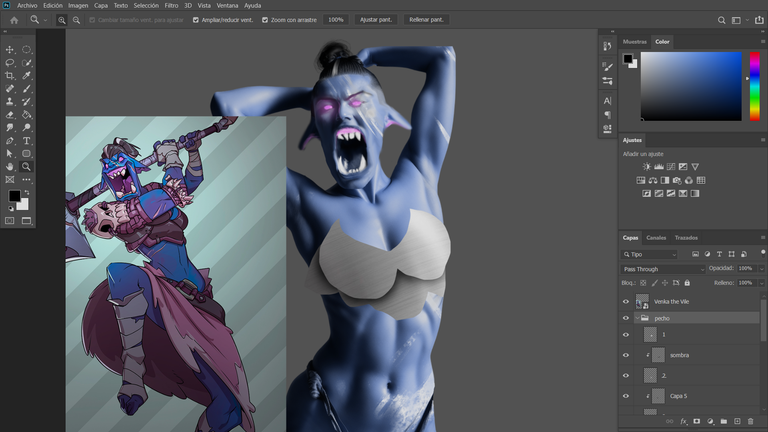Open the Archivo menu
The height and width of the screenshot is (432, 768).
(x=27, y=5)
